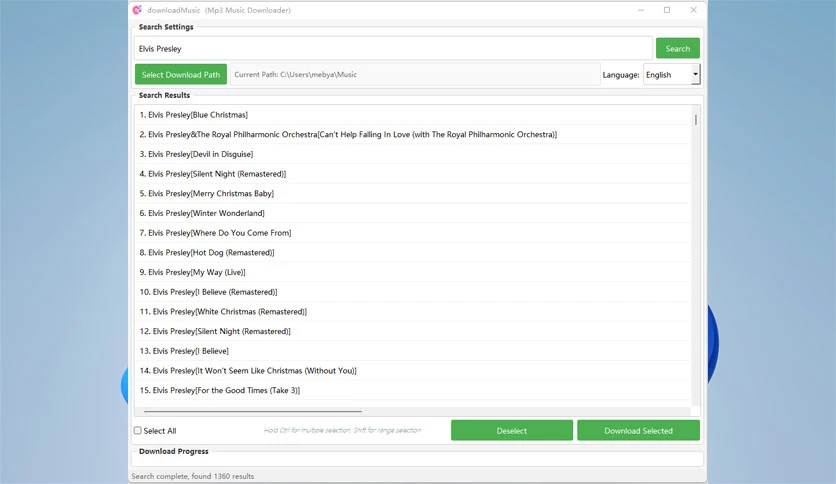Select result 14 It Won't Seem Like Christmas

413,371
